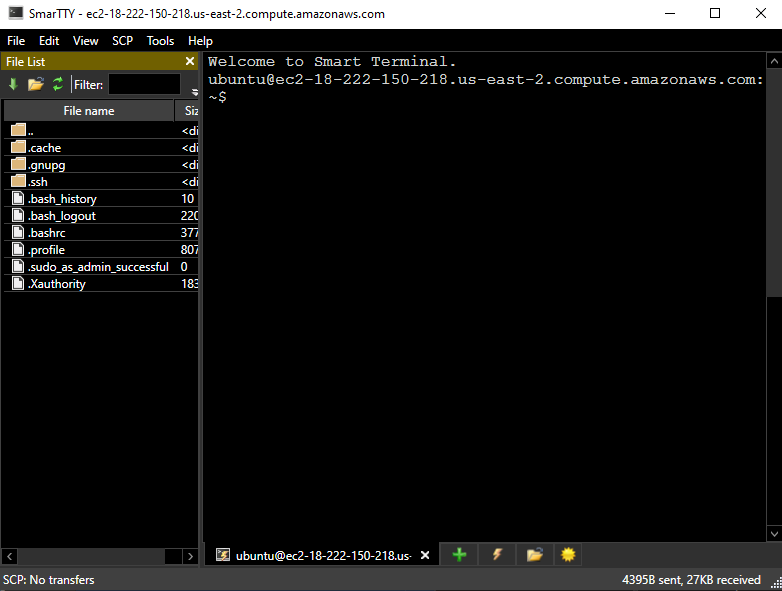The image size is (782, 591).
Task: Select the .Xauthority file
Action: tap(101, 283)
